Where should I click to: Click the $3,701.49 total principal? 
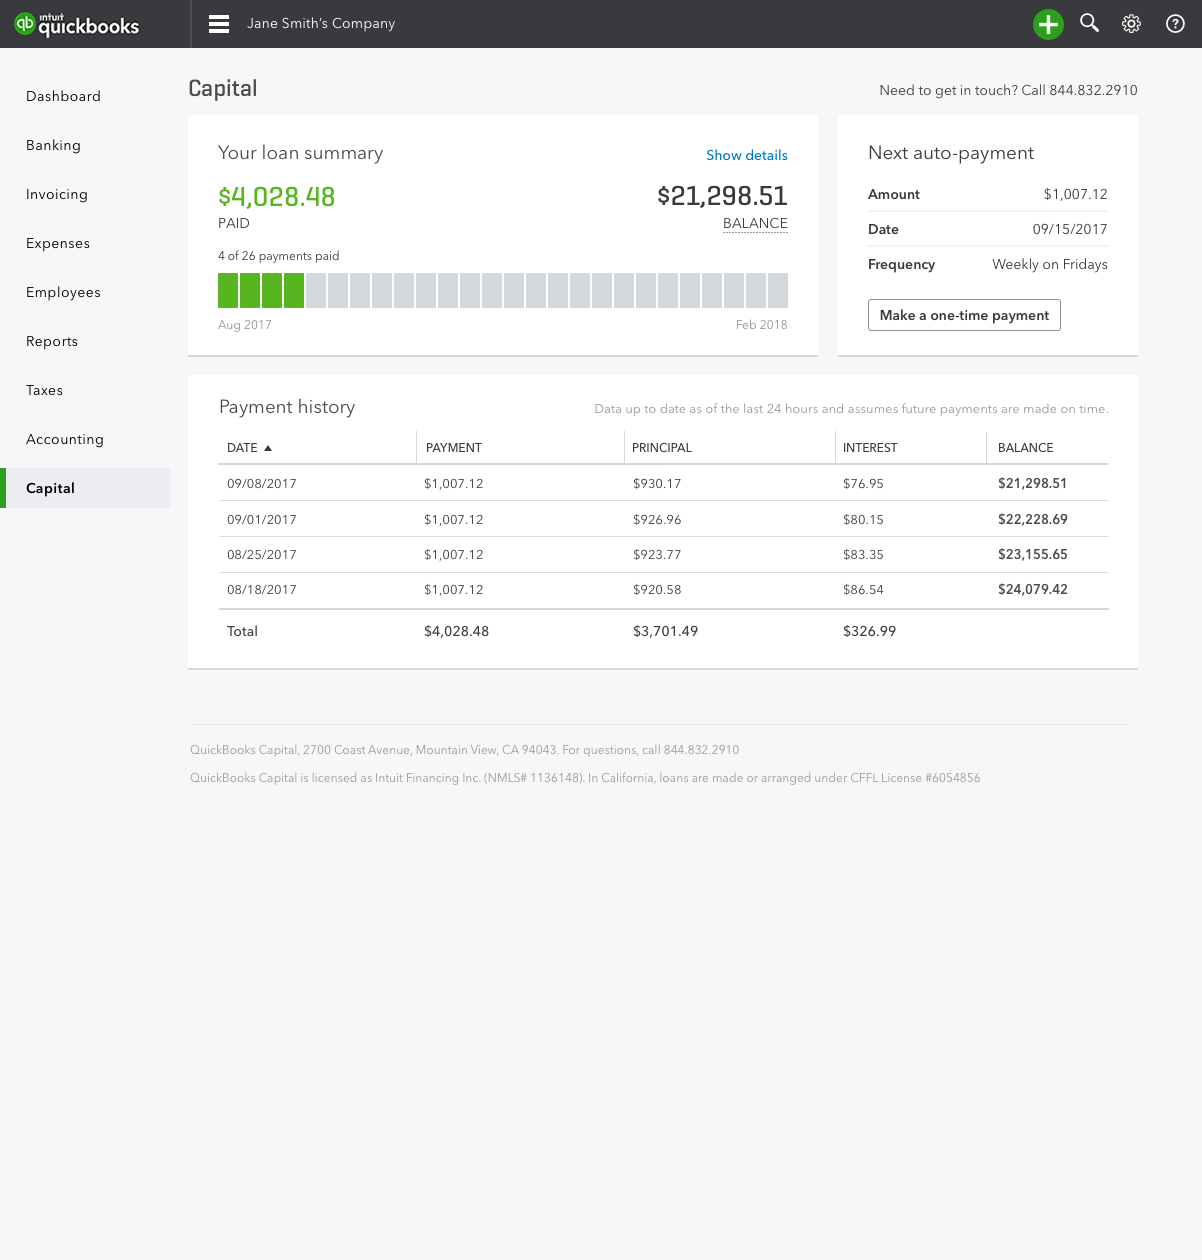665,631
